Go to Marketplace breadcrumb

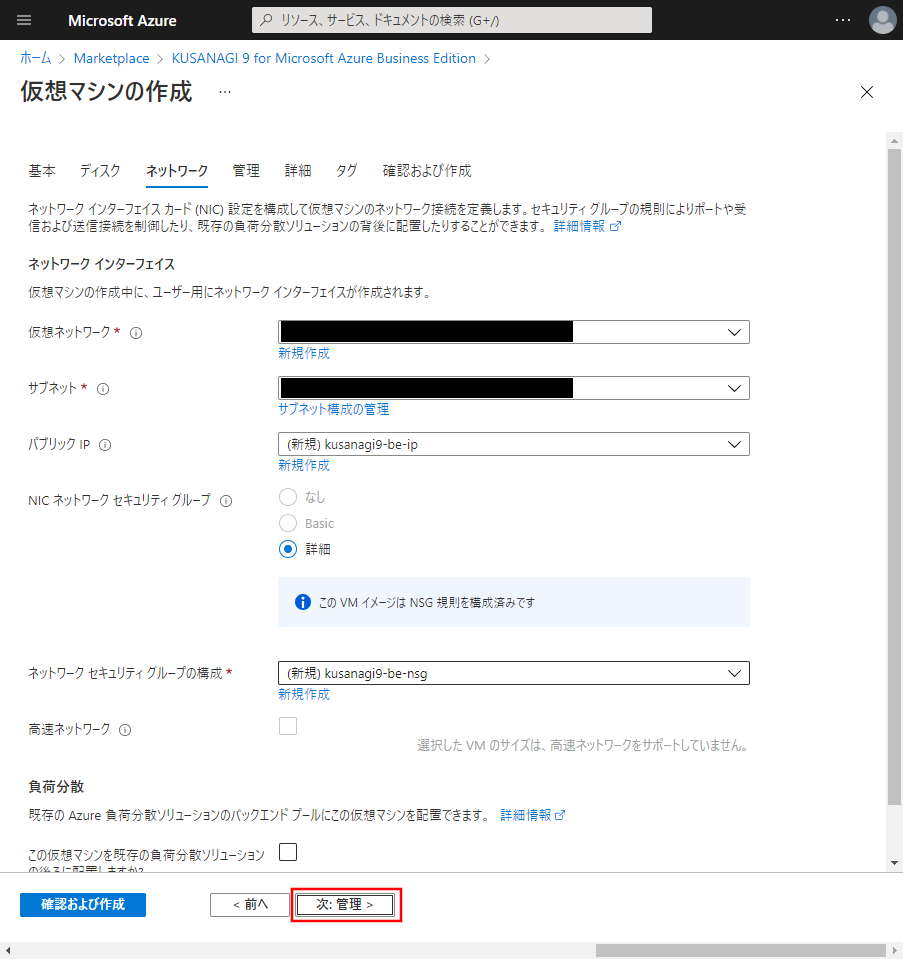[111, 59]
